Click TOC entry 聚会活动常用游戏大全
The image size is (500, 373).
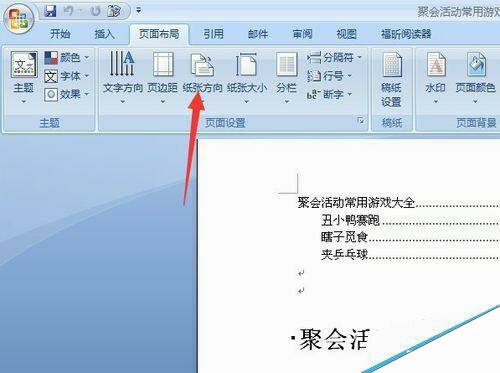point(356,202)
